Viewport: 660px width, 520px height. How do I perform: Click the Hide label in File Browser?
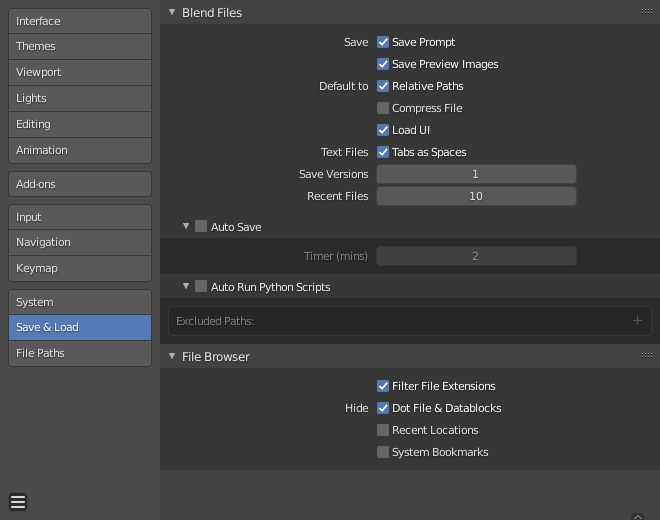pos(357,408)
